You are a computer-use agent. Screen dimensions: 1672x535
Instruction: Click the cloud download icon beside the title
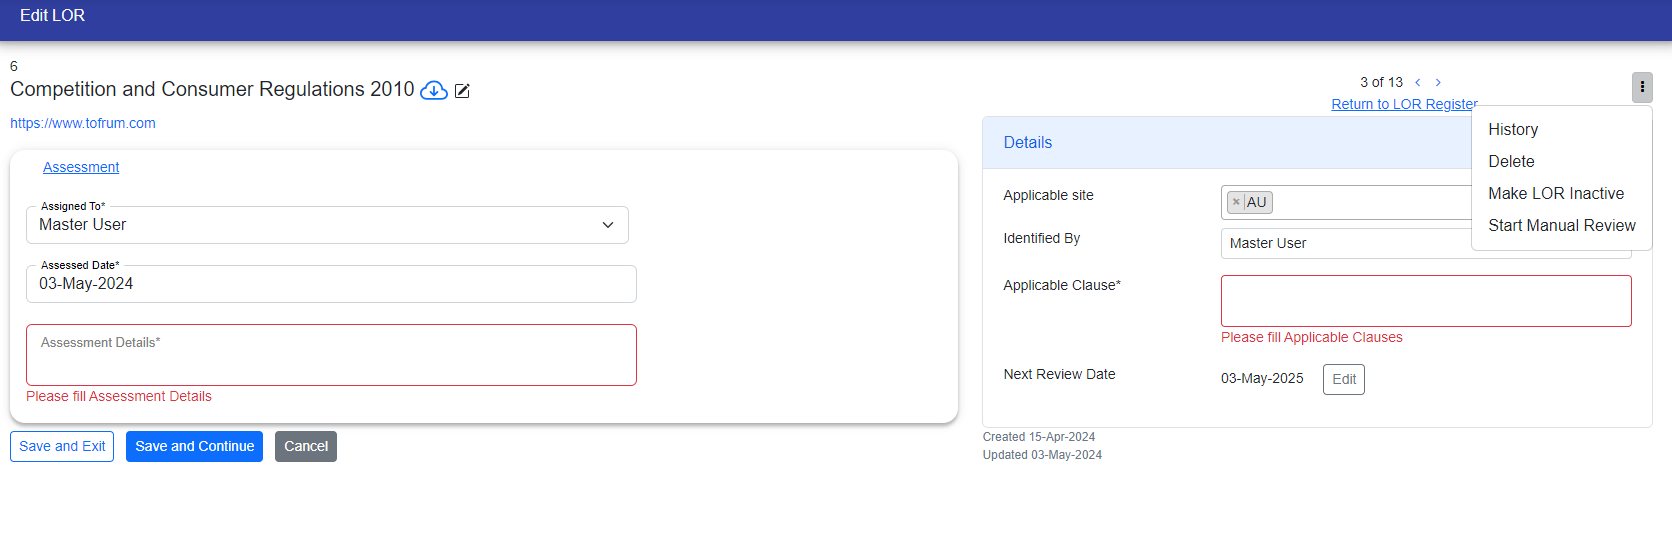pyautogui.click(x=433, y=91)
